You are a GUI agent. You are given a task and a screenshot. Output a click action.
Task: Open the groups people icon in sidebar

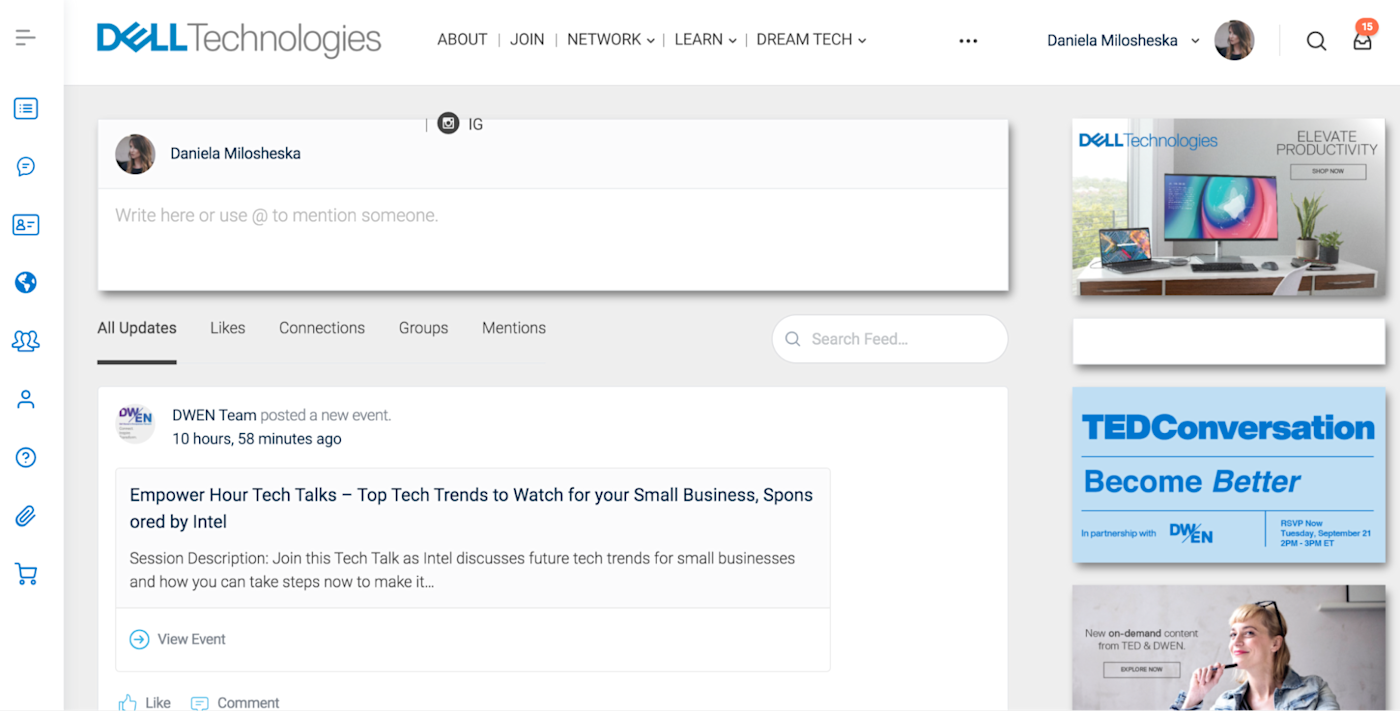pos(26,341)
